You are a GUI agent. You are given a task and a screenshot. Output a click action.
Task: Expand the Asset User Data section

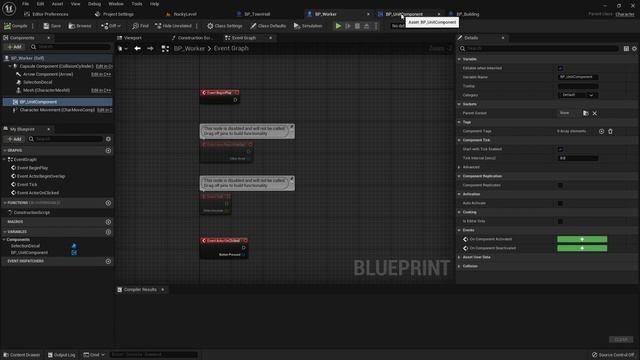[x=459, y=257]
